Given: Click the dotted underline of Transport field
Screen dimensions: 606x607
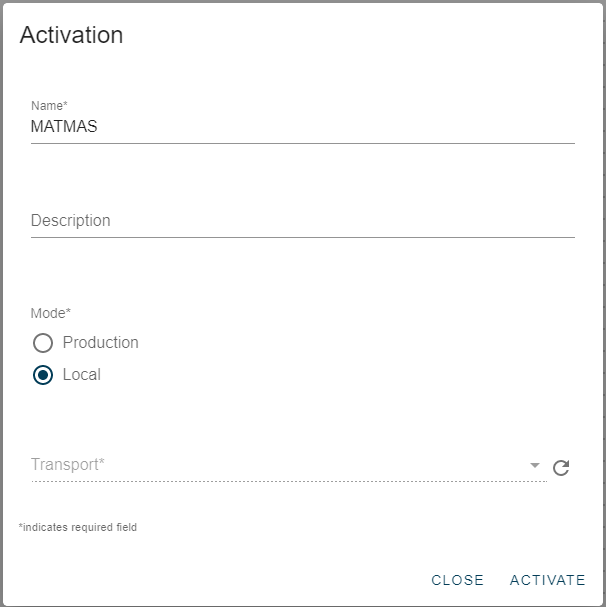Looking at the screenshot, I should [x=288, y=481].
